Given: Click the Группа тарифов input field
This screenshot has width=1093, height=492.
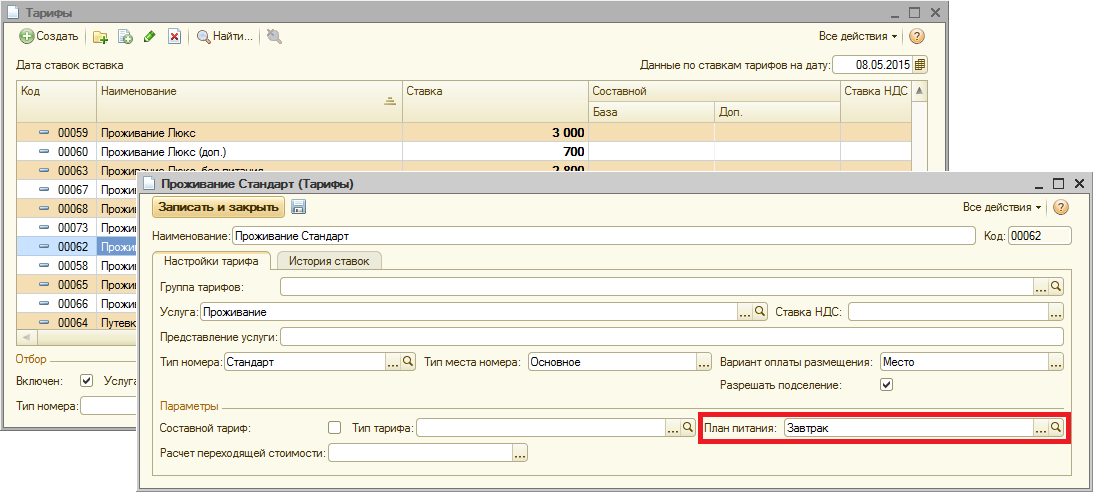Looking at the screenshot, I should (x=657, y=286).
